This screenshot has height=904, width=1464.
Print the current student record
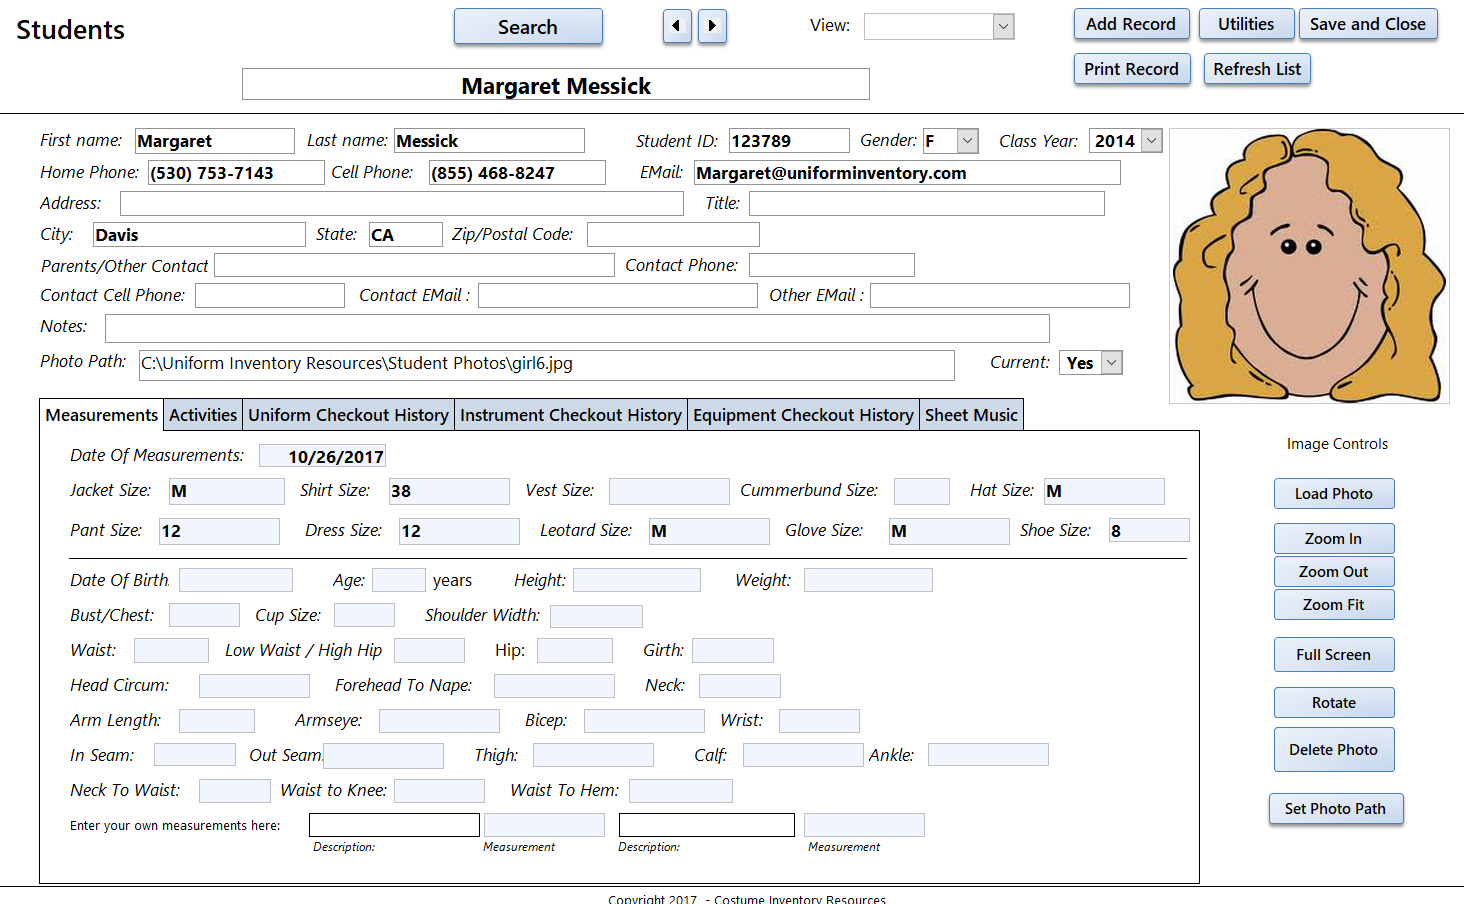click(1132, 69)
